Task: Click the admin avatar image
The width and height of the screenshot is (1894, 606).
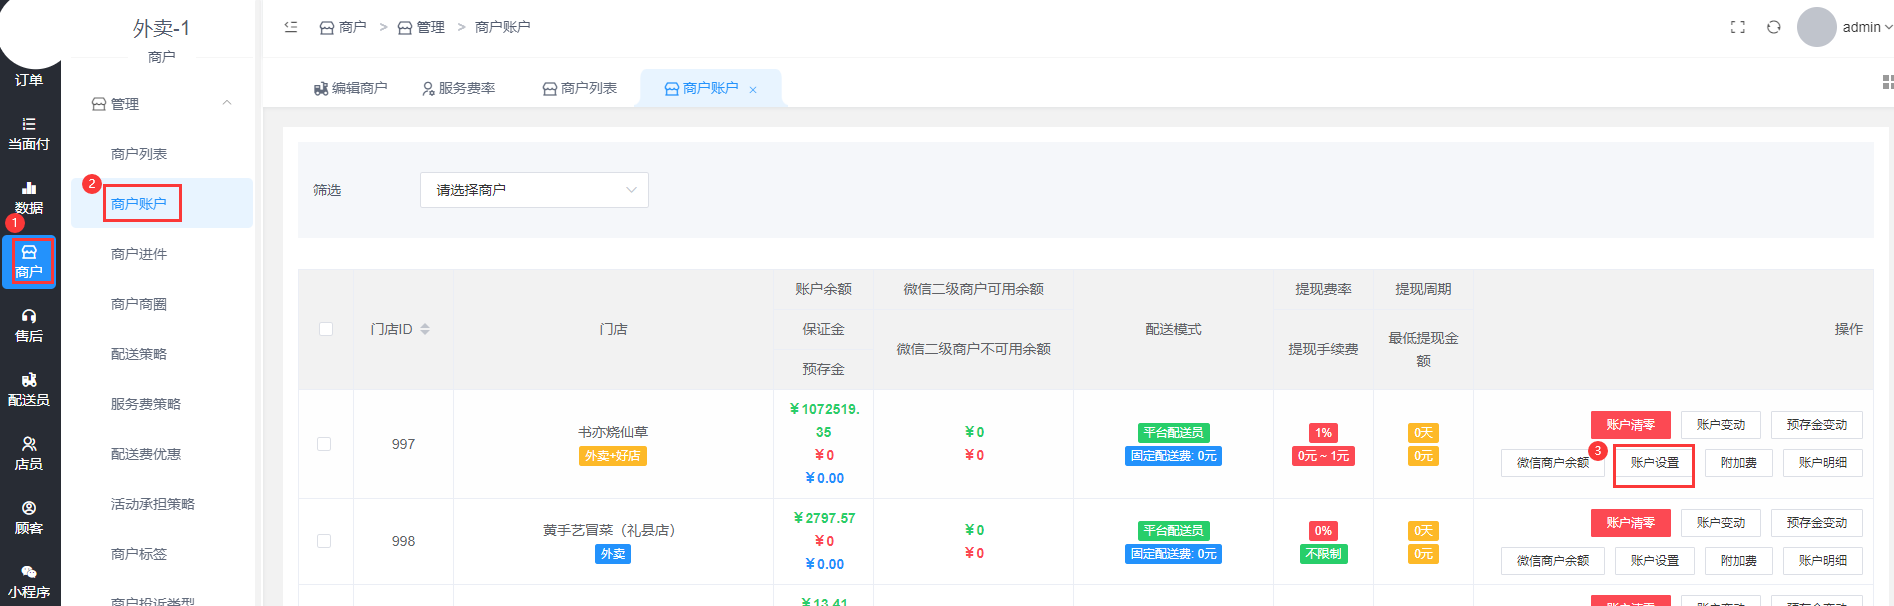Action: pyautogui.click(x=1817, y=27)
